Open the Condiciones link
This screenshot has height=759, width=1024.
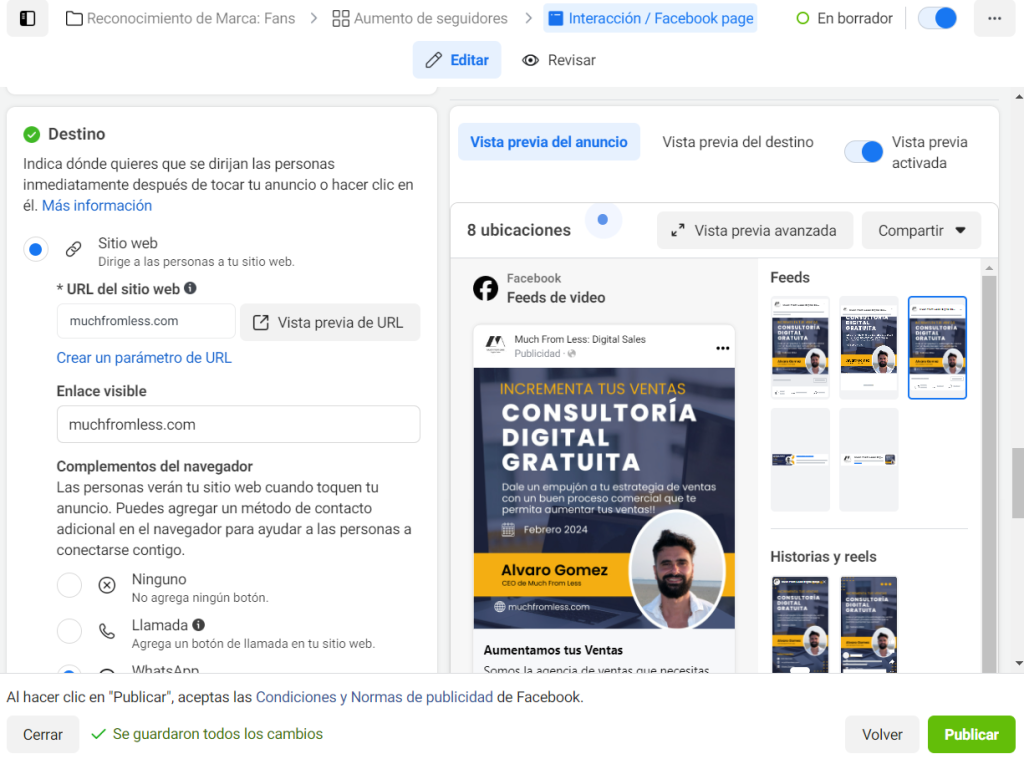tap(296, 697)
